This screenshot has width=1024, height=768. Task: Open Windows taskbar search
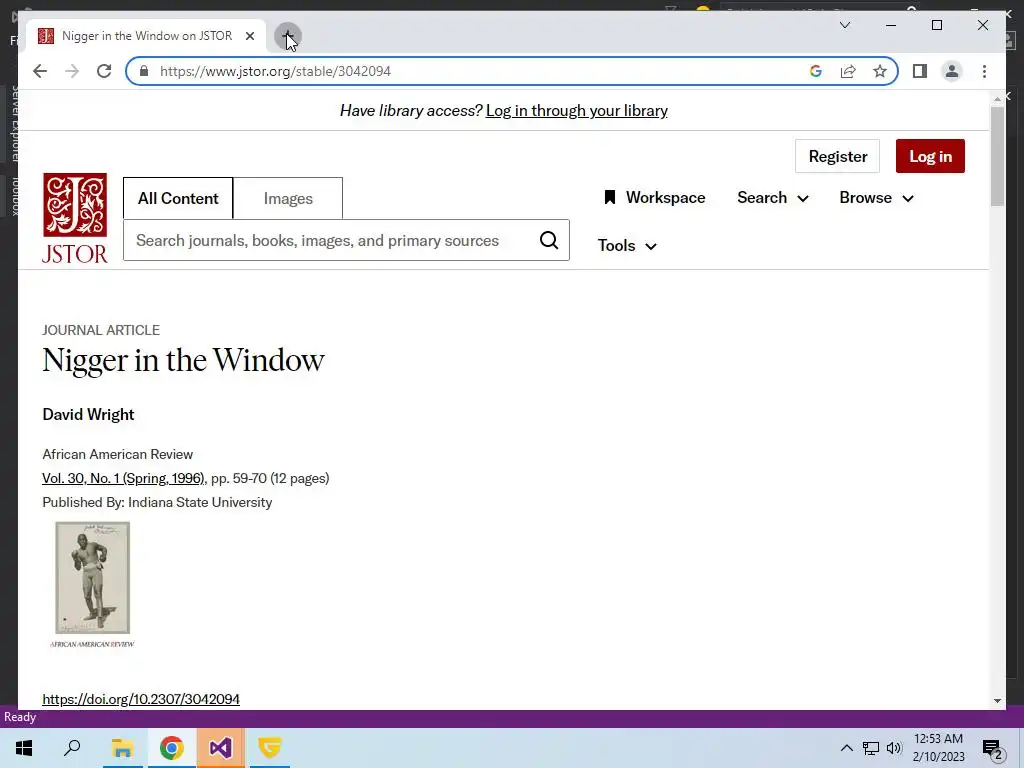[72, 748]
